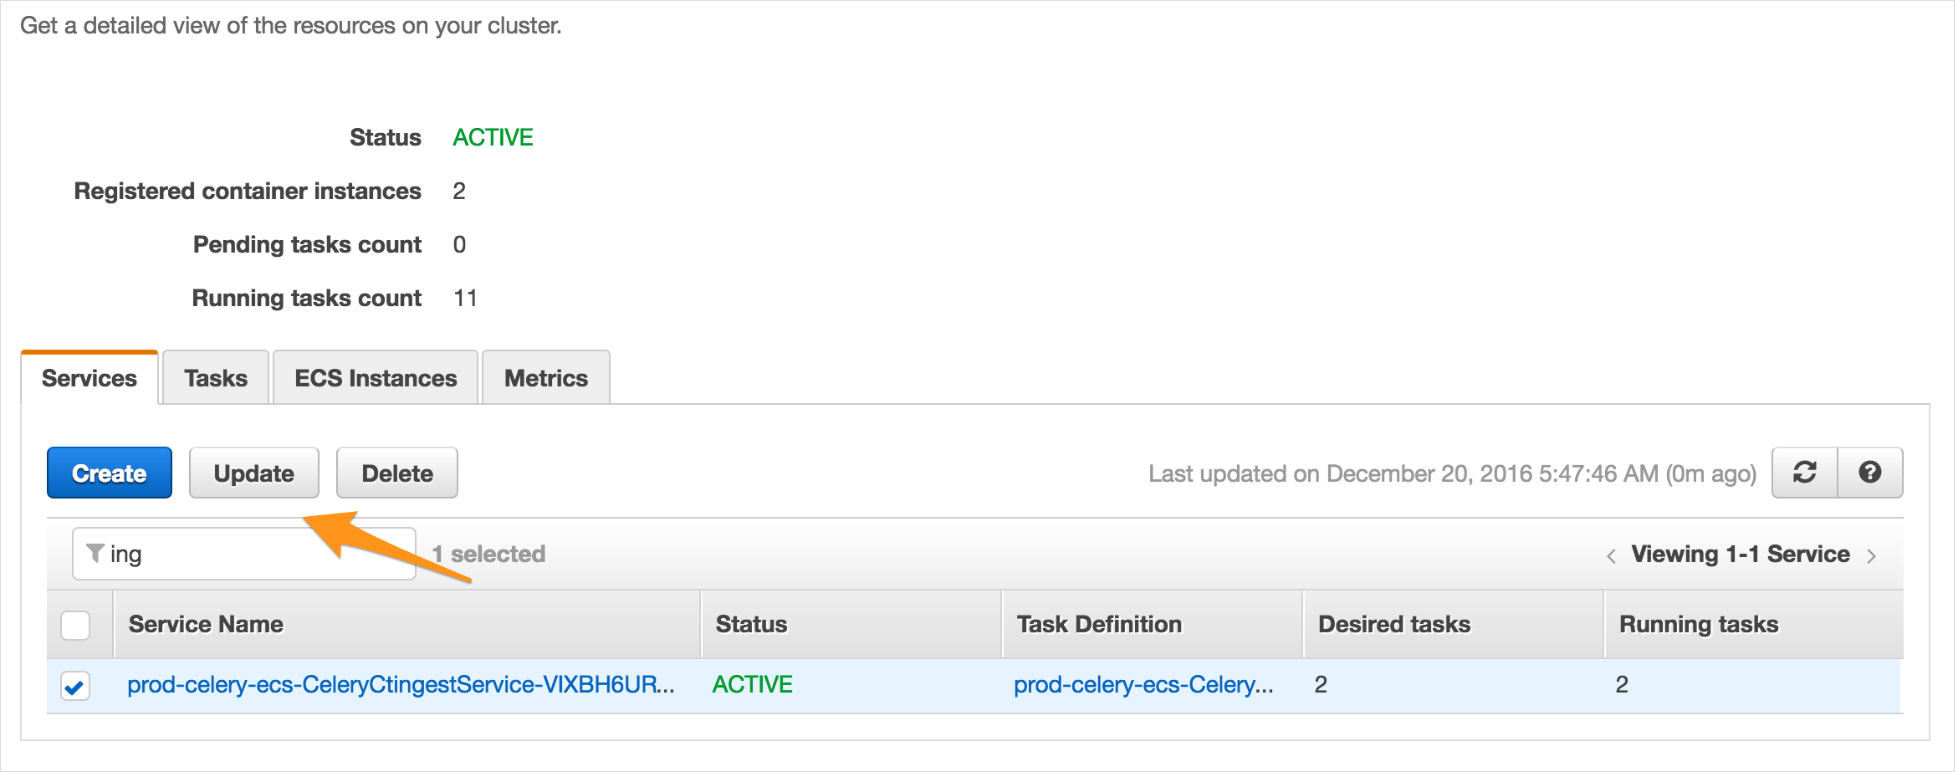The width and height of the screenshot is (1955, 772).
Task: Toggle the select-all services checkbox
Action: pos(76,625)
